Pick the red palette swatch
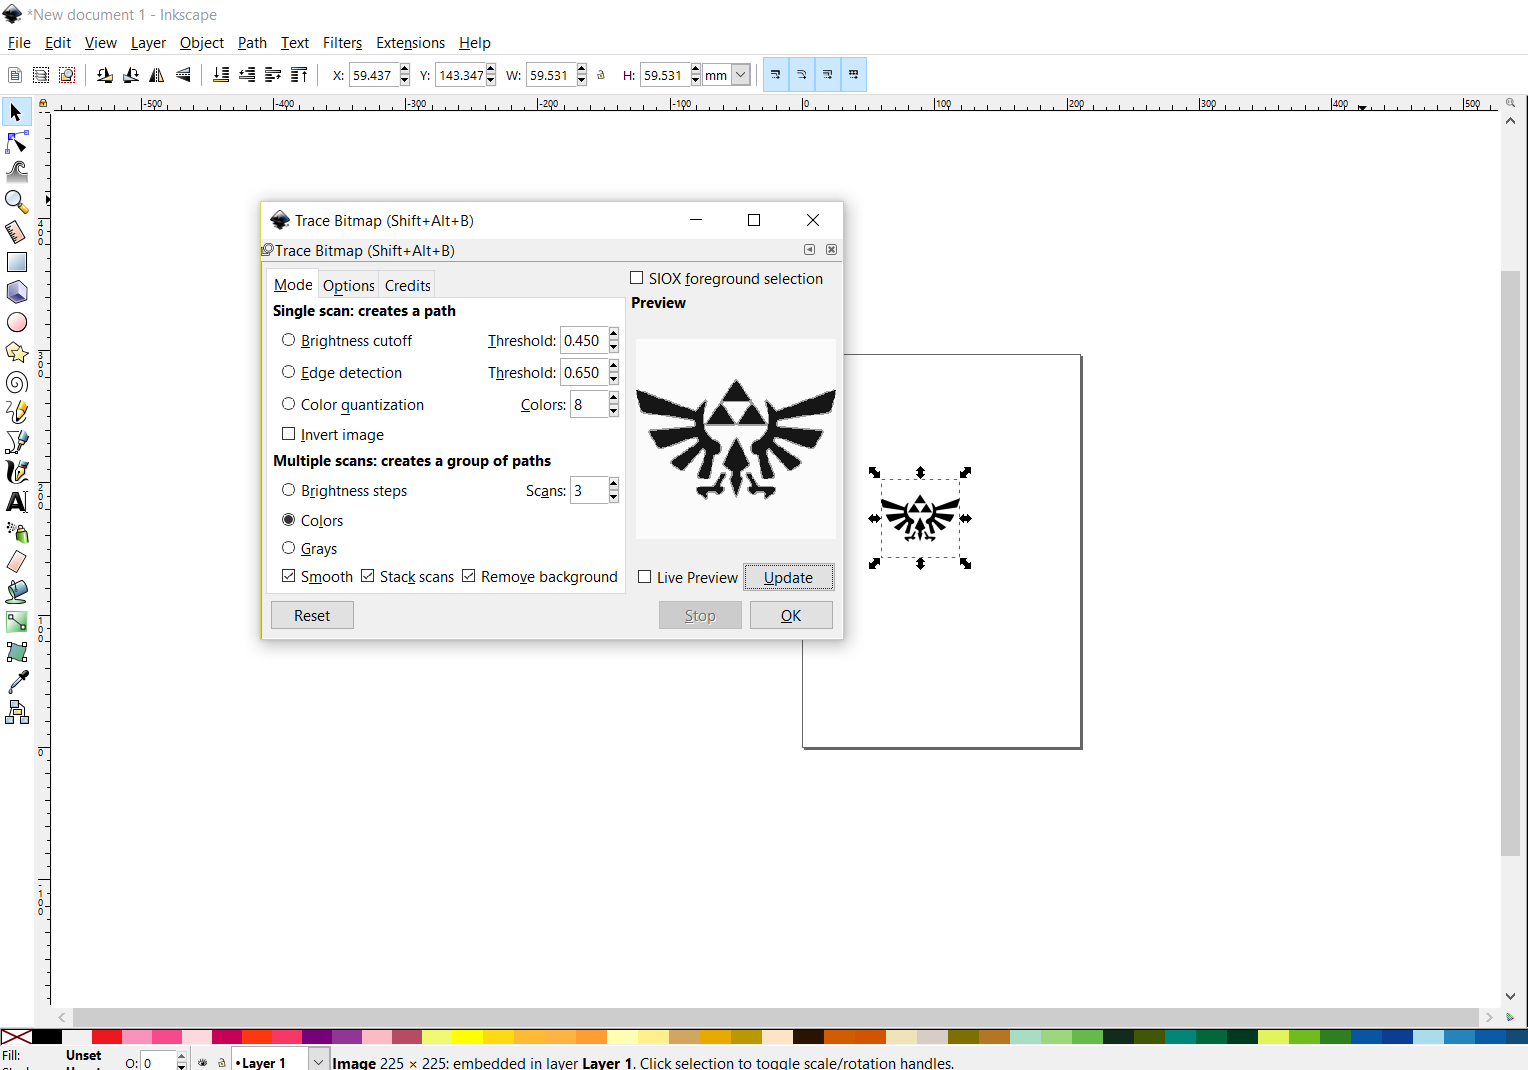Screen dimensions: 1528x1070 pyautogui.click(x=107, y=1037)
